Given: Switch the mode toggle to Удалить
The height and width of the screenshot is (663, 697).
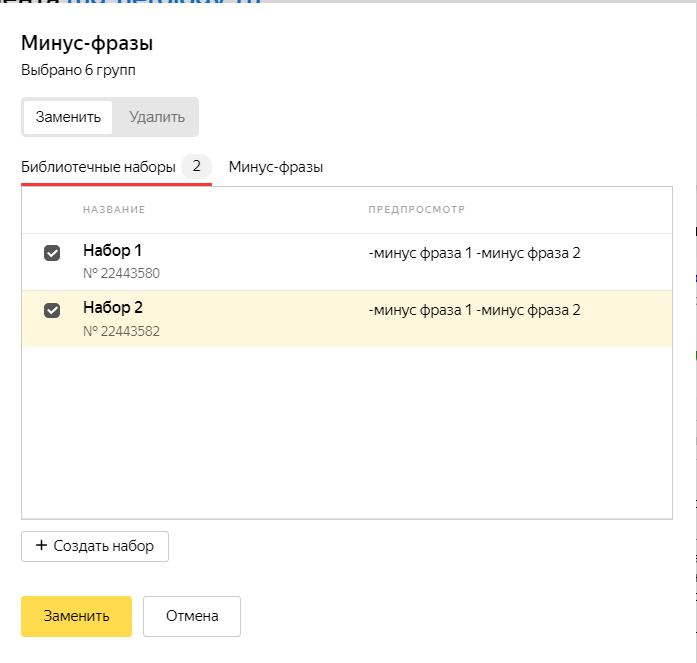Looking at the screenshot, I should pyautogui.click(x=157, y=117).
